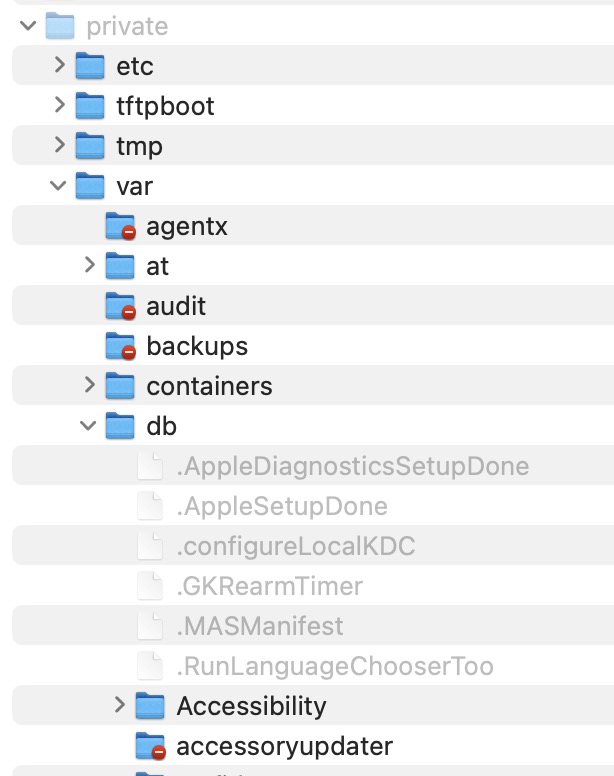Collapse the var folder

coord(58,186)
